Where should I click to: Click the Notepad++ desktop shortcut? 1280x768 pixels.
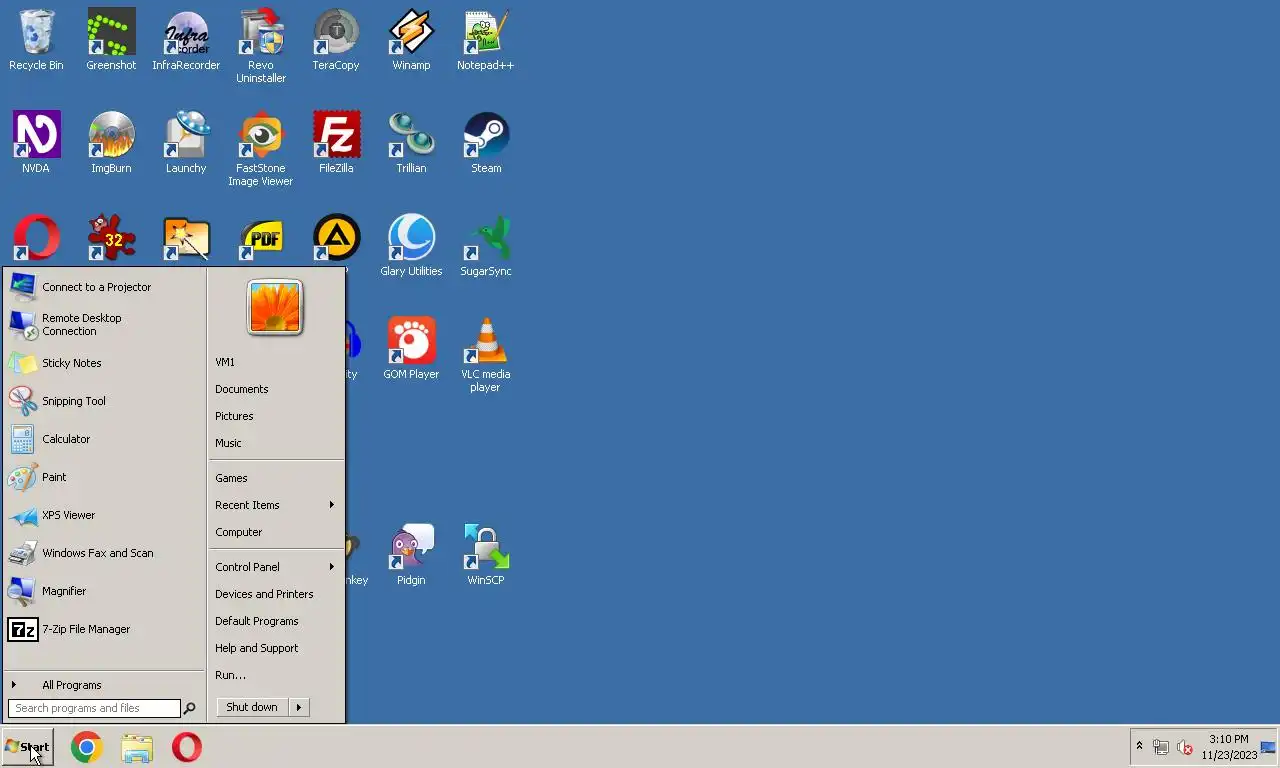coord(486,40)
